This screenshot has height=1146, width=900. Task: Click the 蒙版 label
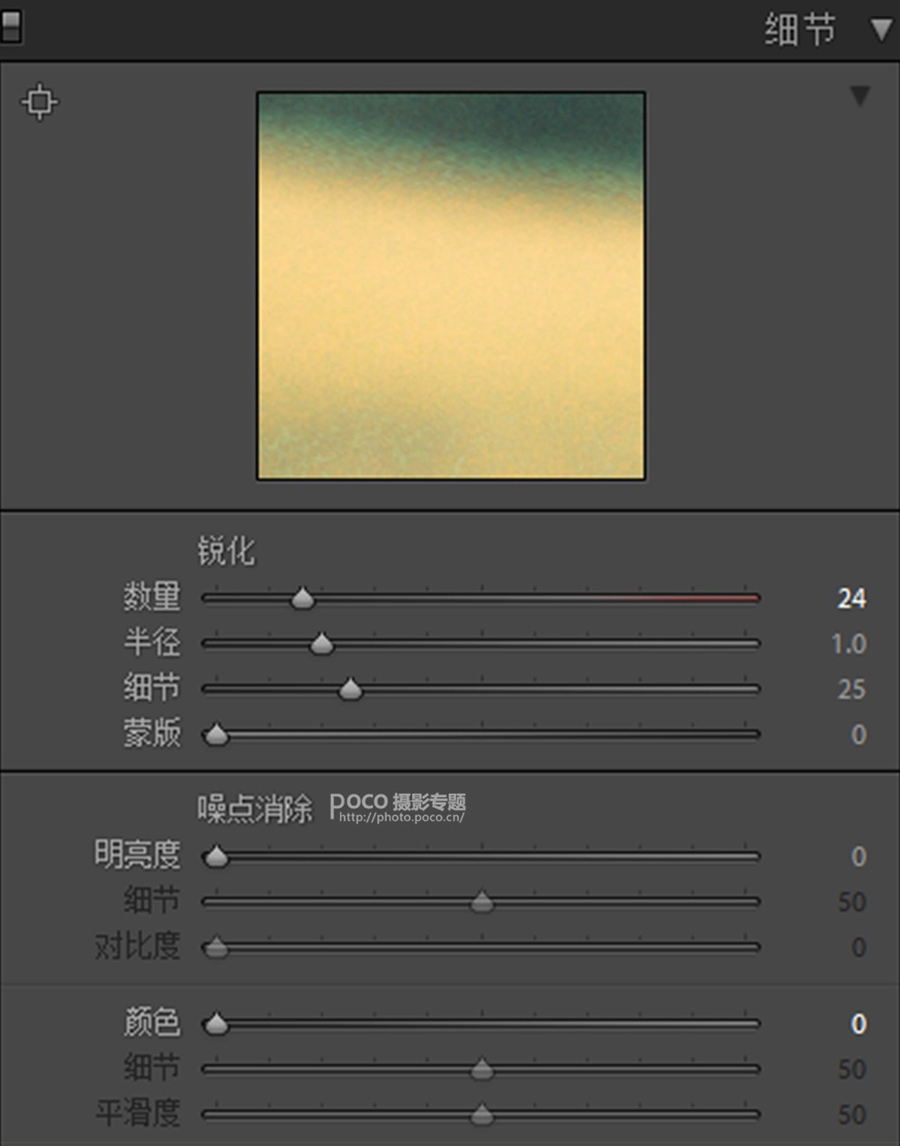(151, 733)
